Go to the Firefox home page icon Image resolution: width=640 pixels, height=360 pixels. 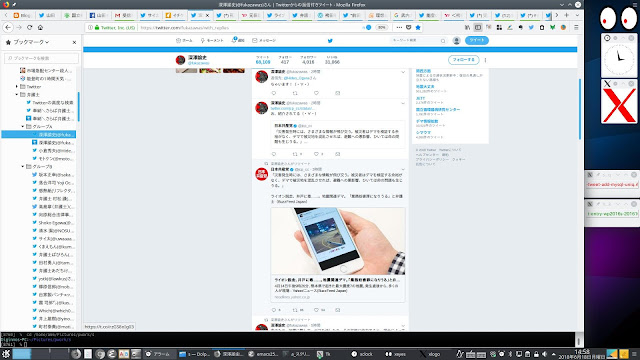40,27
